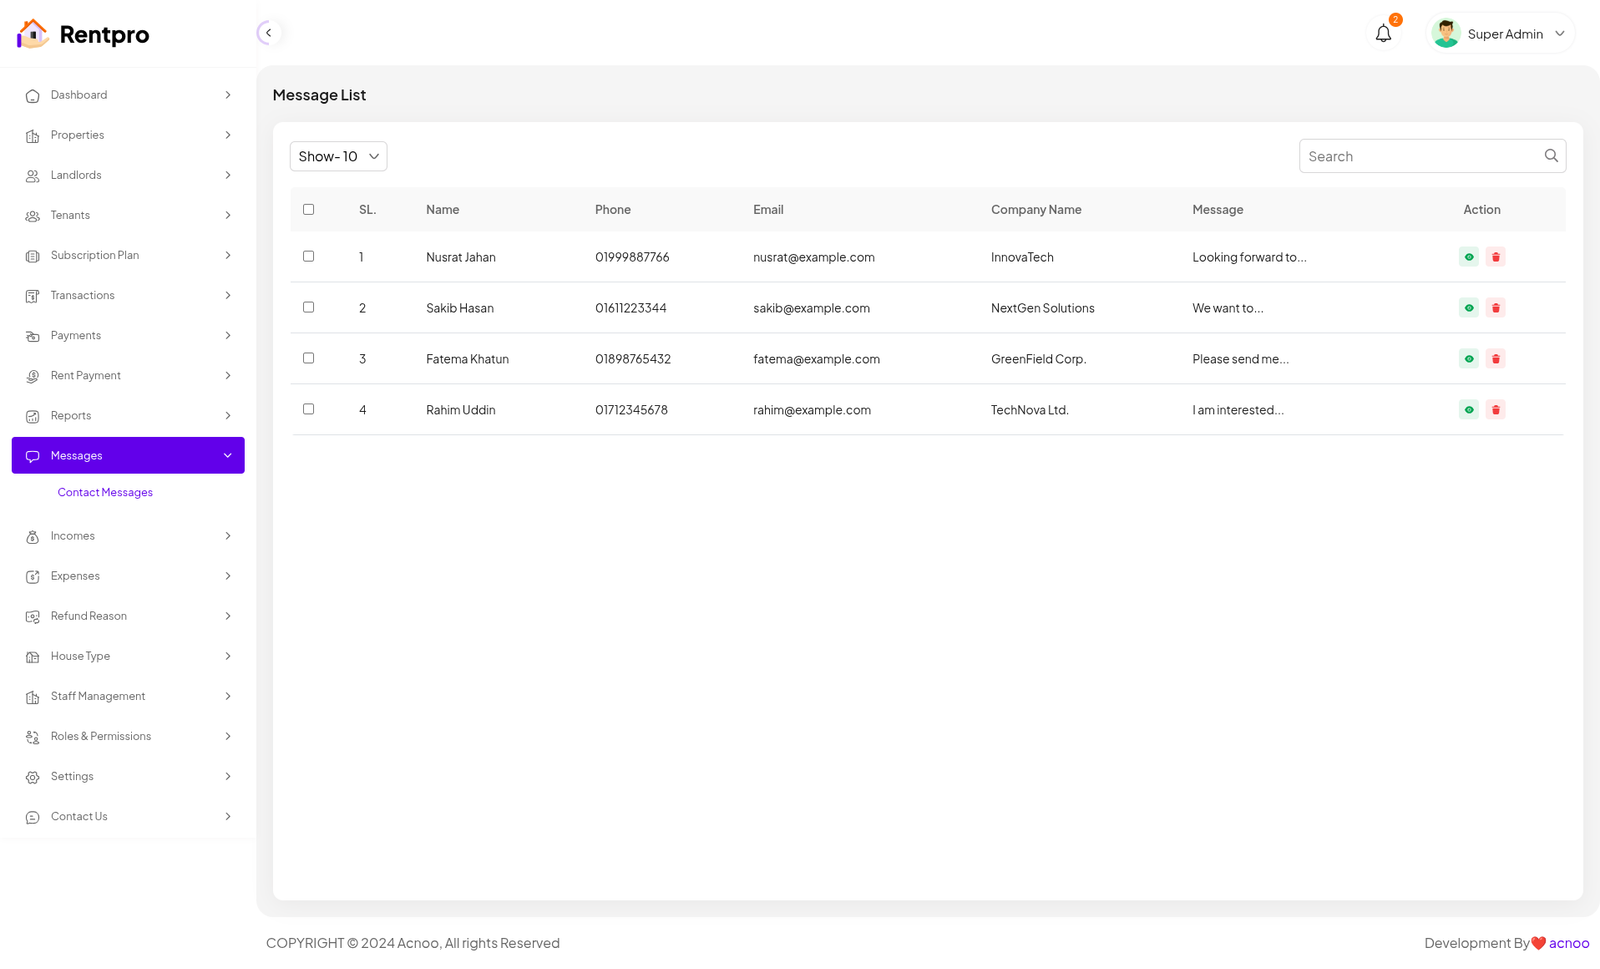
Task: Check the checkbox for Nusrat Jahan's row
Action: (x=308, y=257)
